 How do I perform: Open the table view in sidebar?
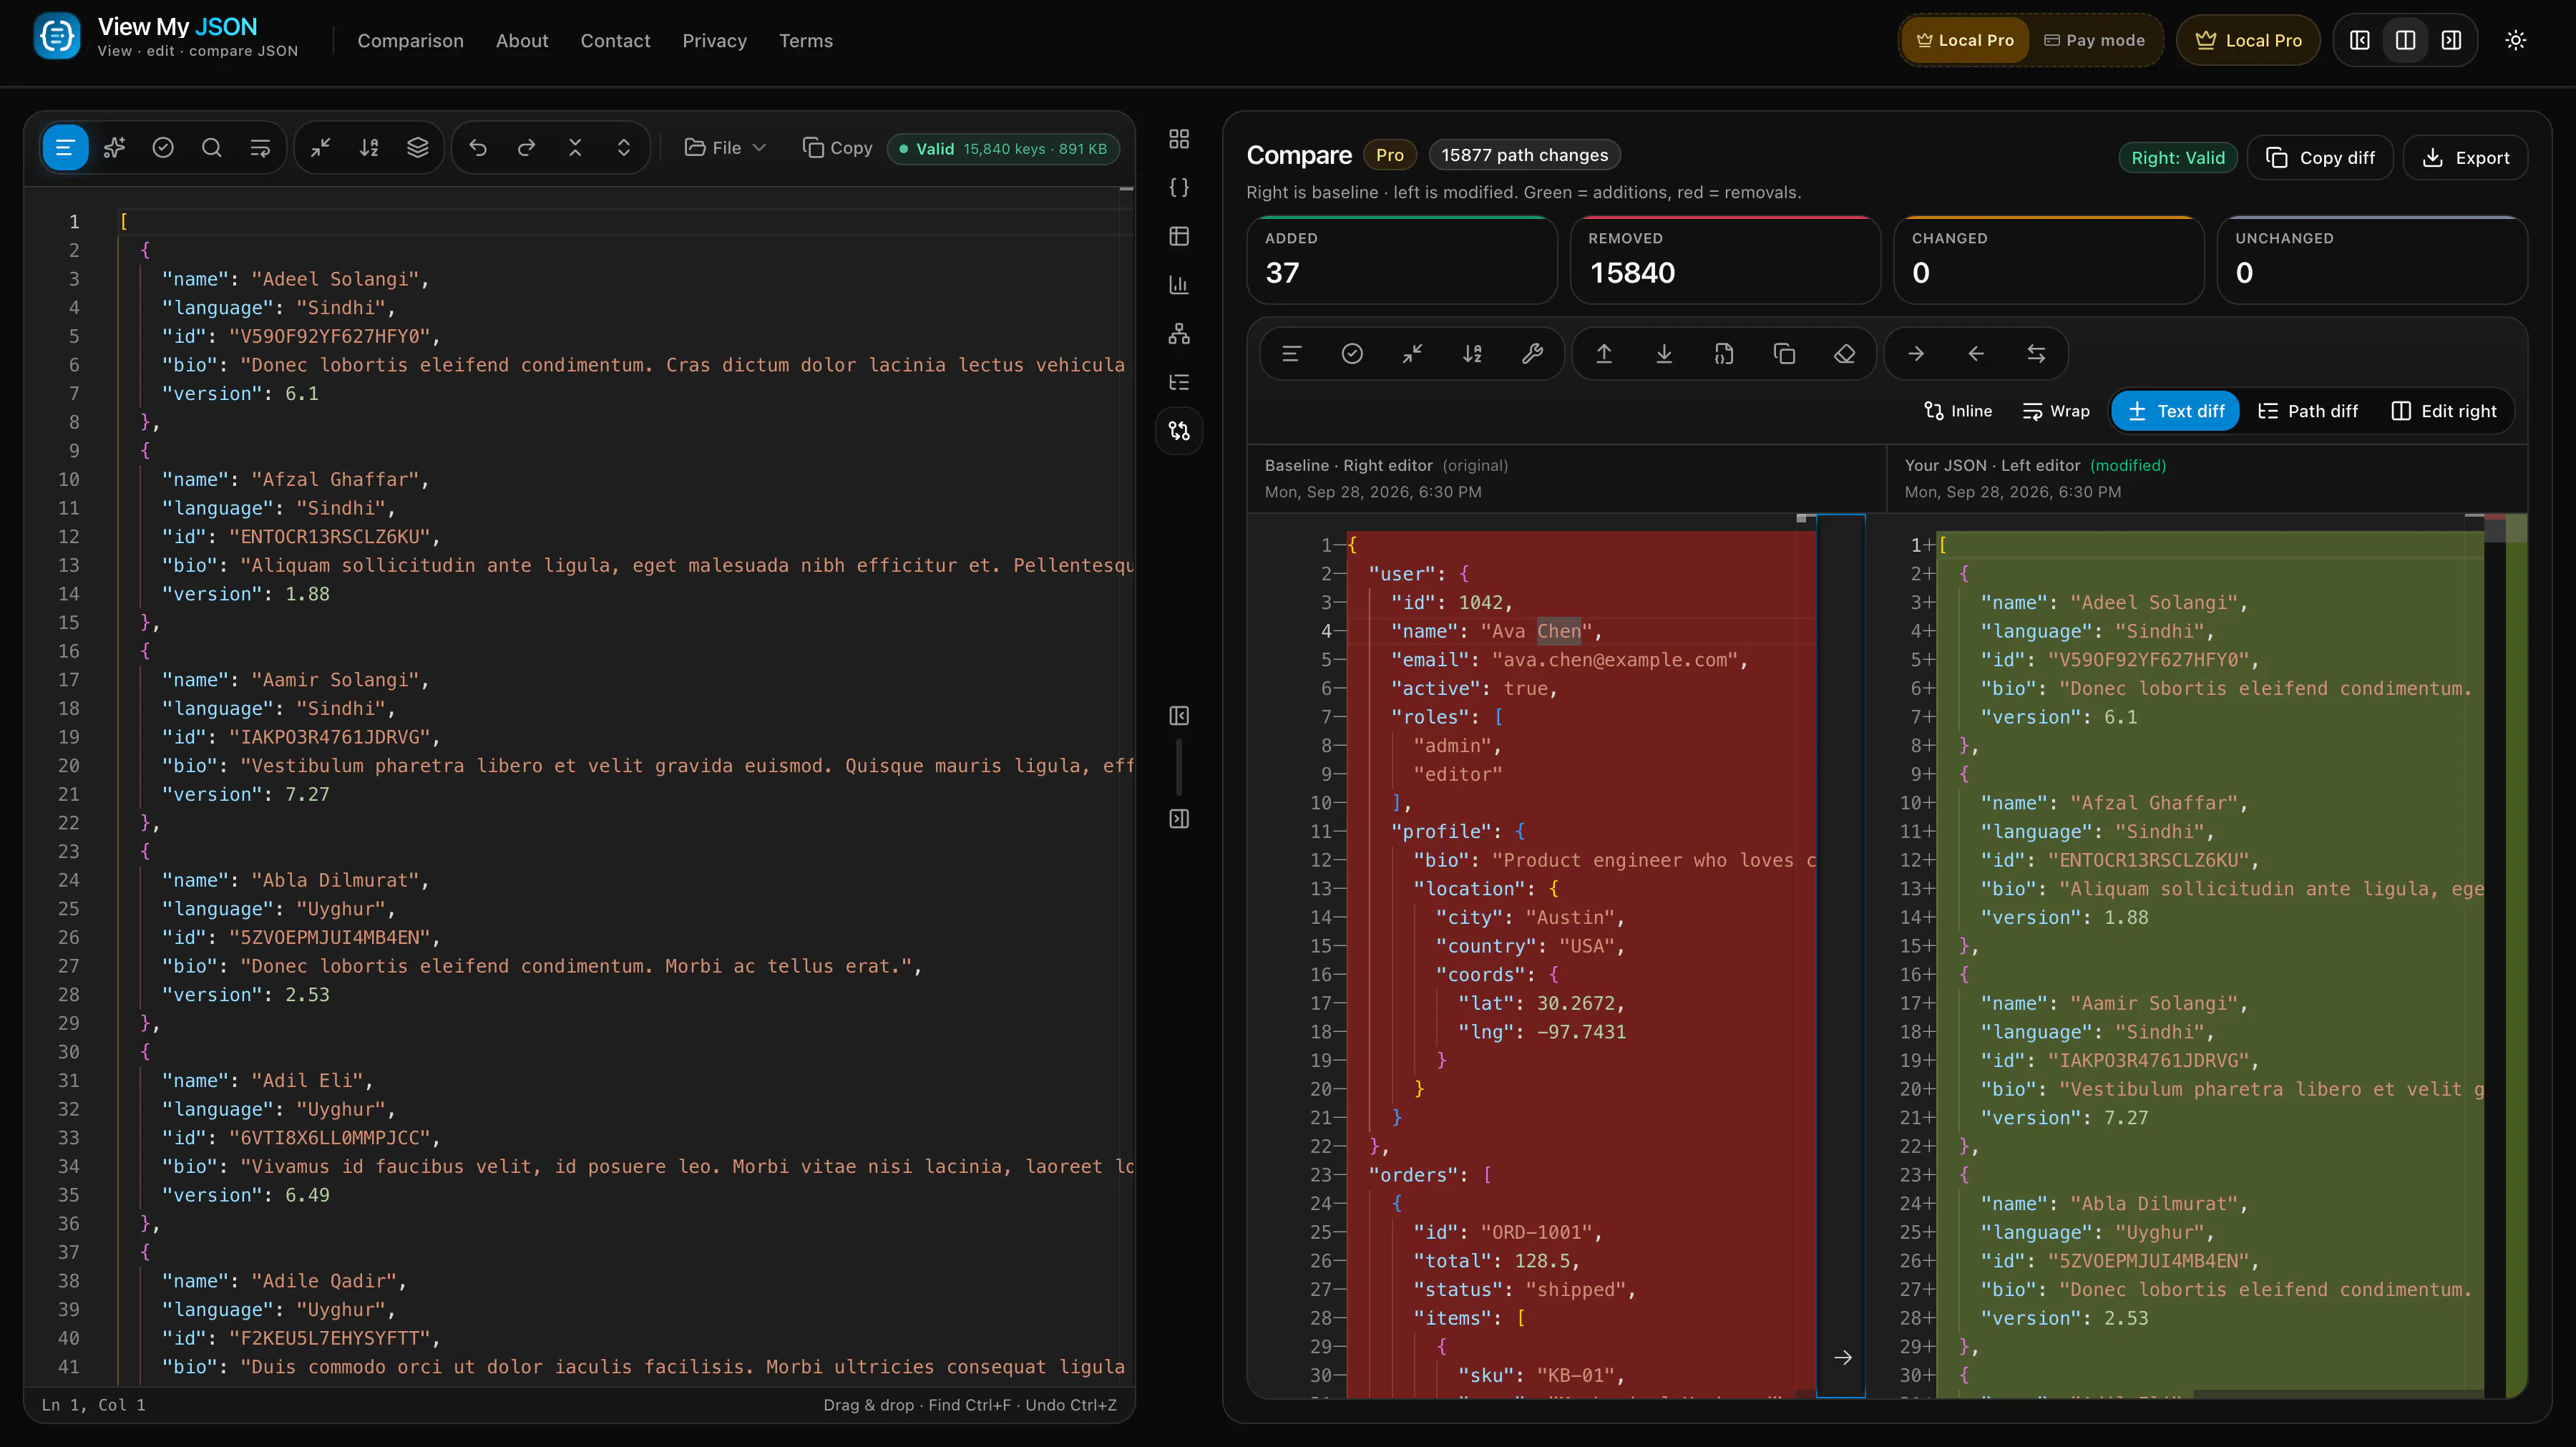coord(1179,236)
